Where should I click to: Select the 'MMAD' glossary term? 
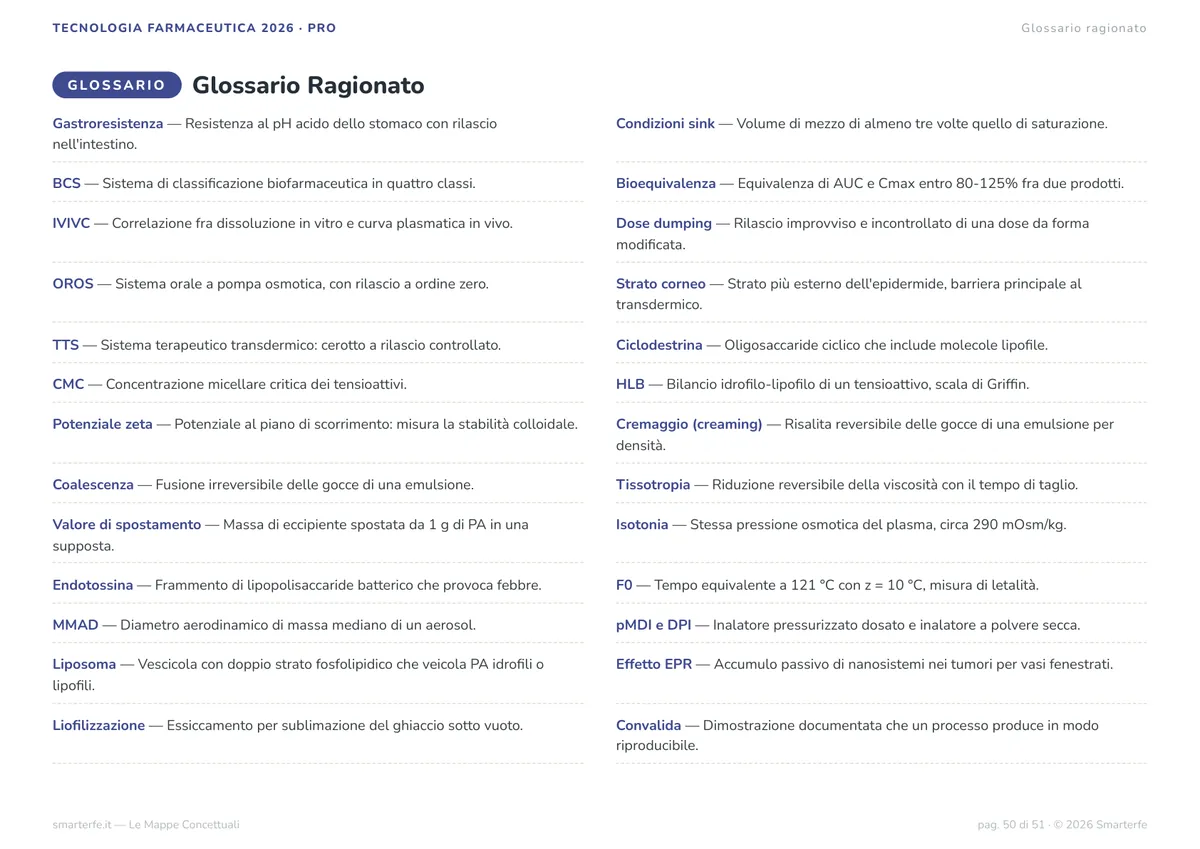click(x=76, y=625)
